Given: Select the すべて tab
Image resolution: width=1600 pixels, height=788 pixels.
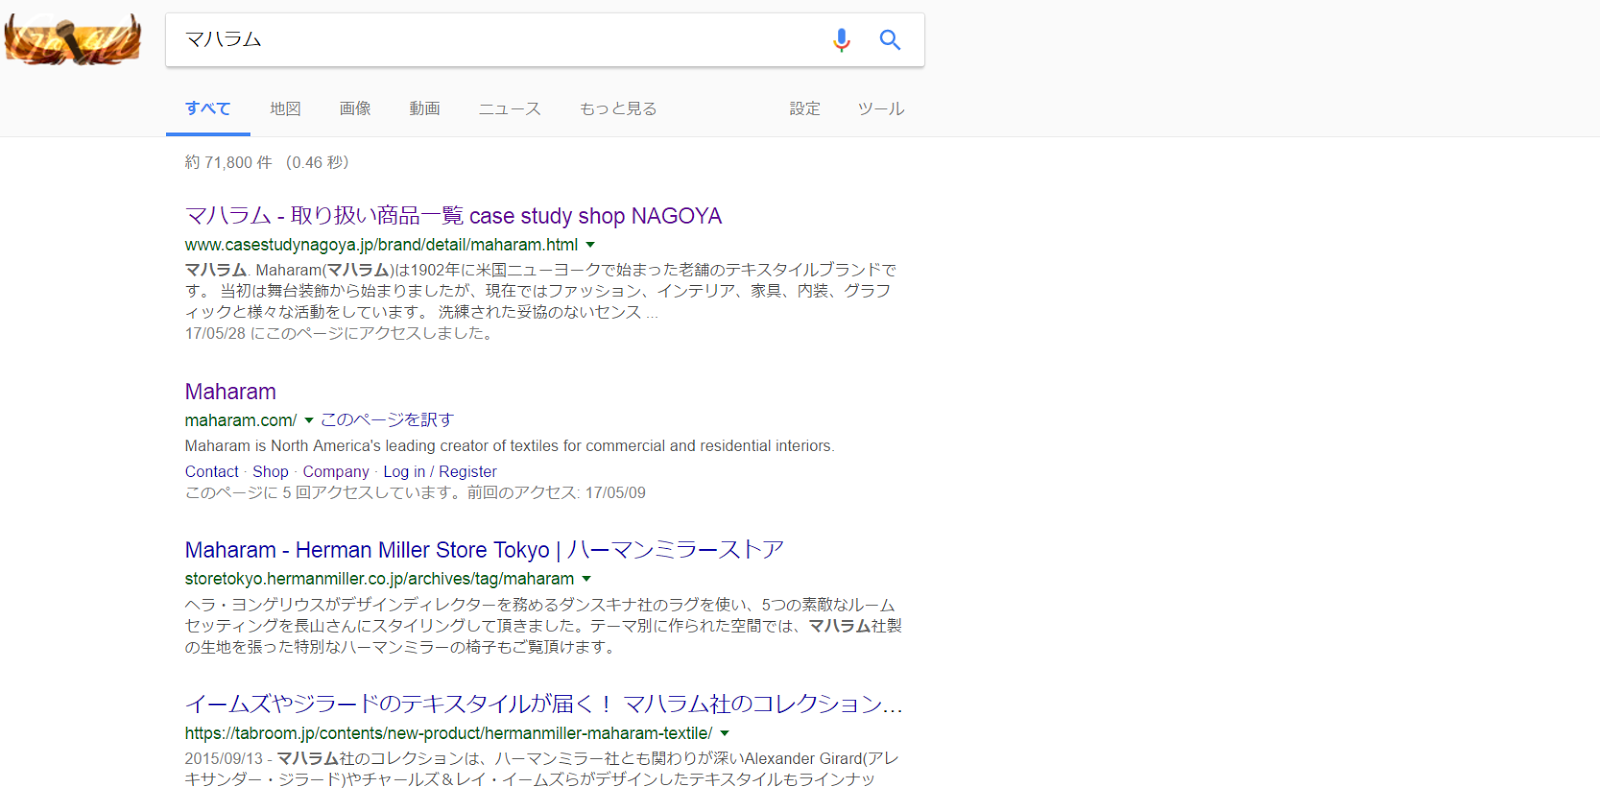Looking at the screenshot, I should [208, 109].
